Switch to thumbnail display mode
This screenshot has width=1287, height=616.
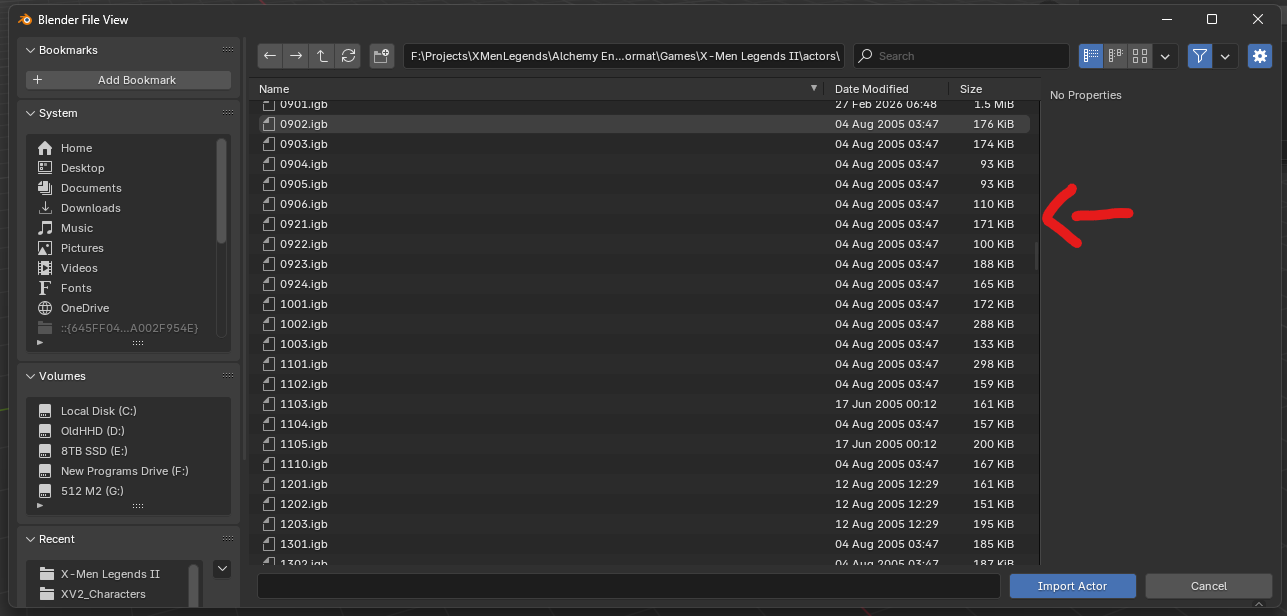(1139, 56)
